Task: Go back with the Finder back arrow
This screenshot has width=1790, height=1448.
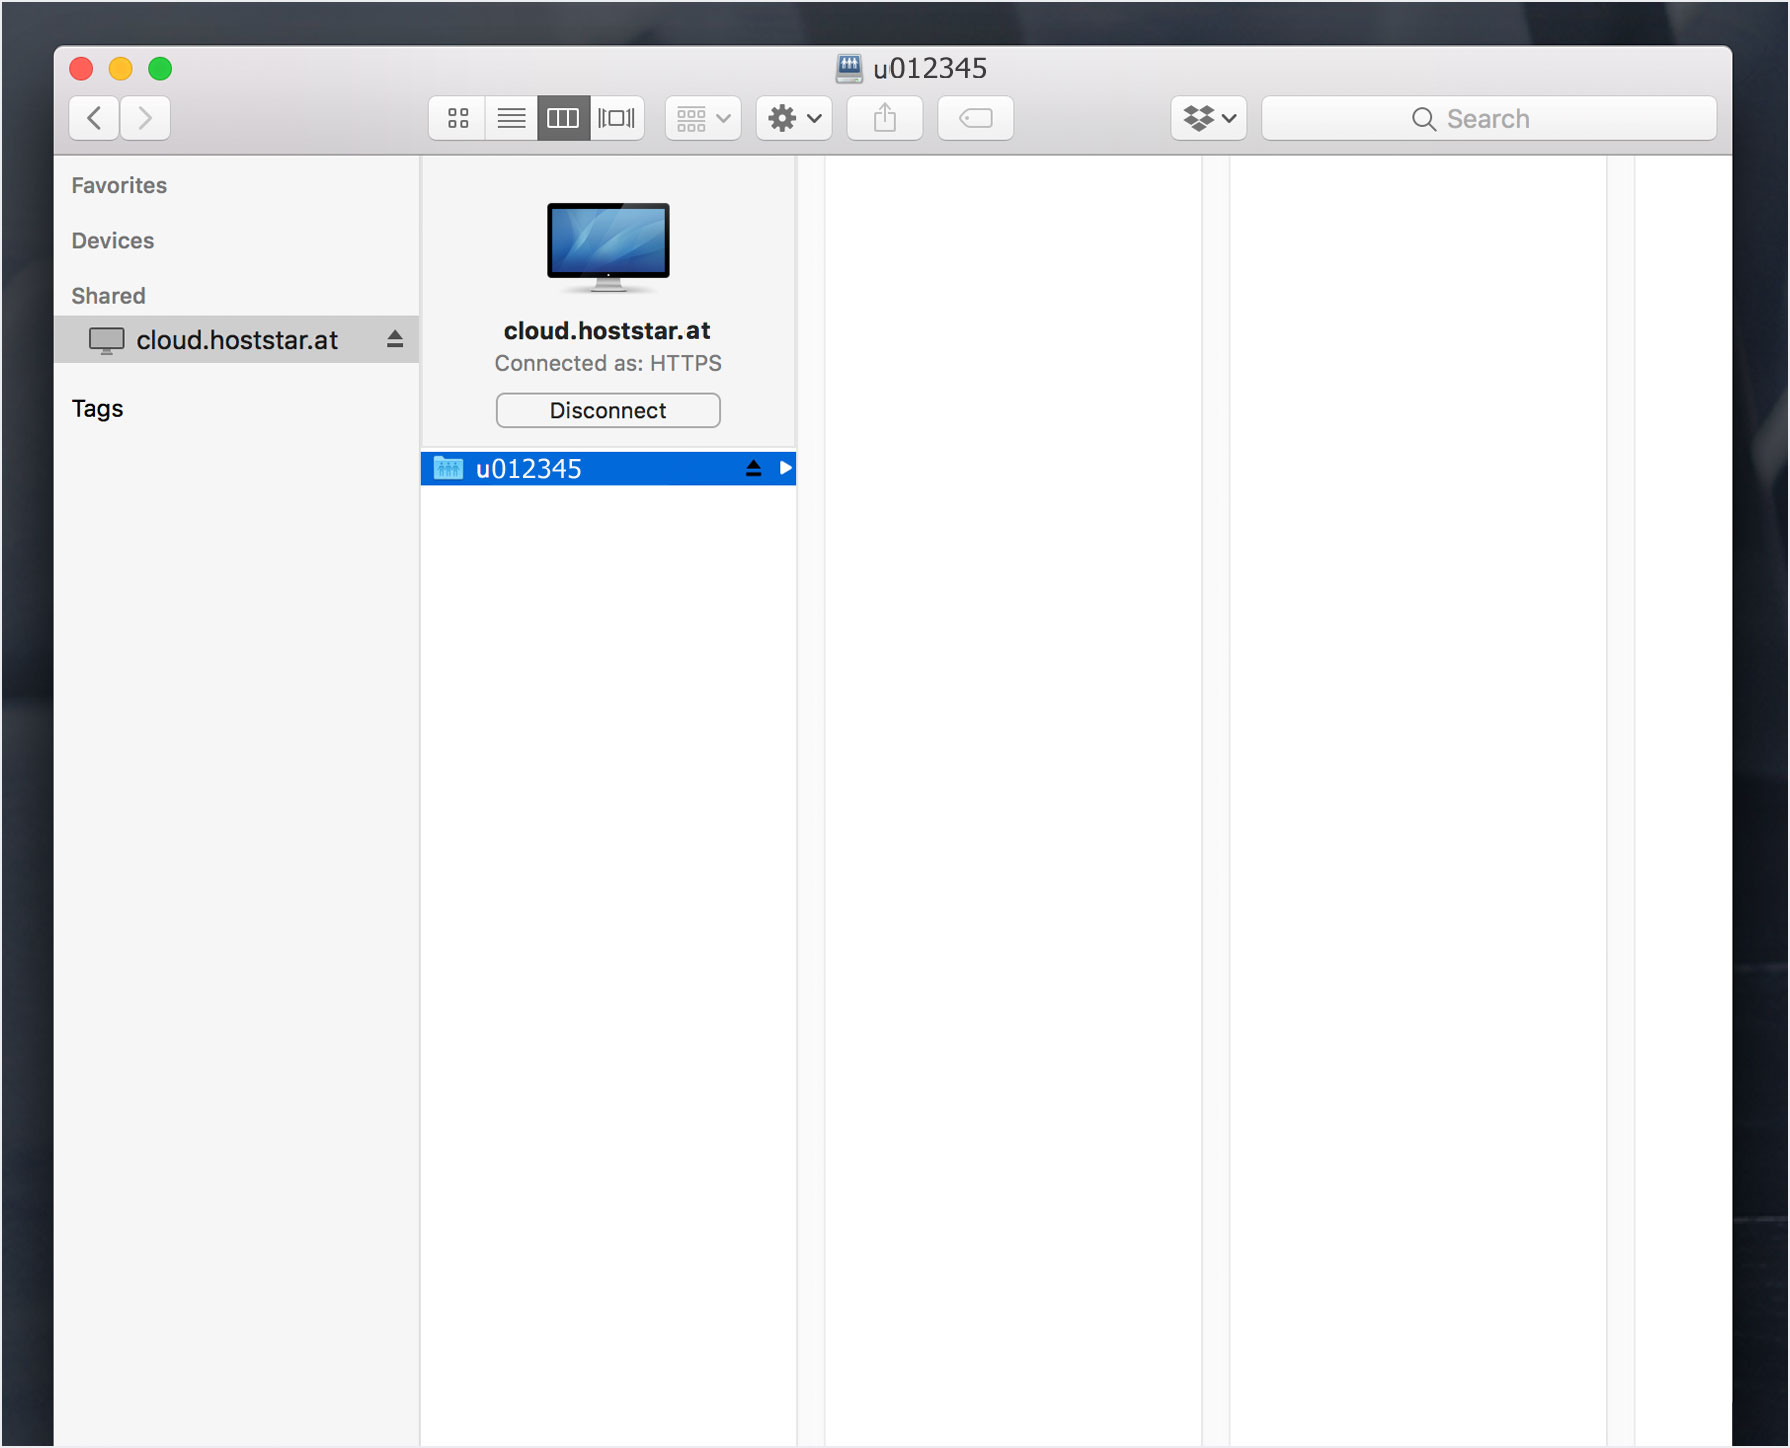Action: pyautogui.click(x=94, y=118)
